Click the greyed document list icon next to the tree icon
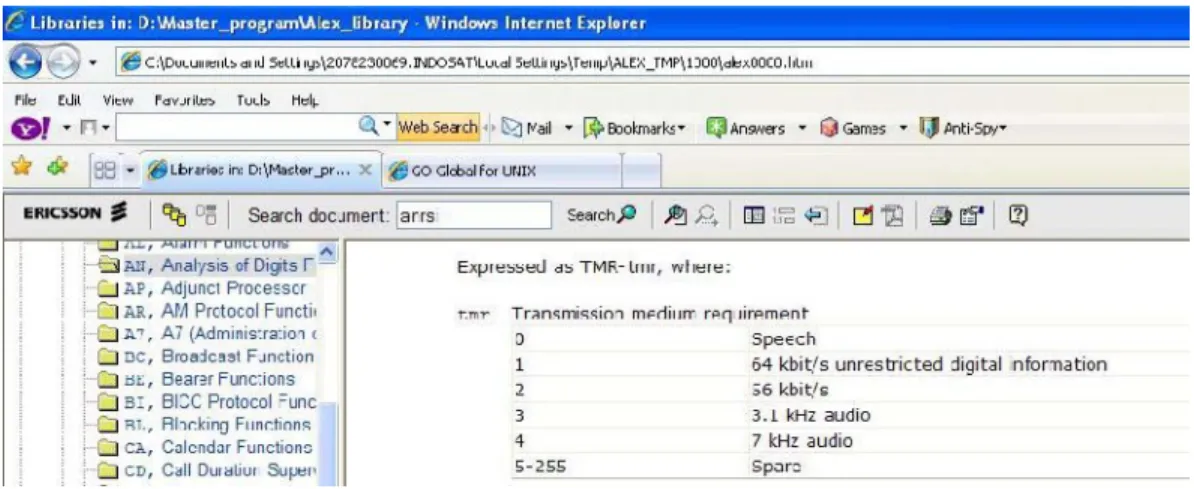This screenshot has height=489, width=1194. pyautogui.click(x=206, y=216)
